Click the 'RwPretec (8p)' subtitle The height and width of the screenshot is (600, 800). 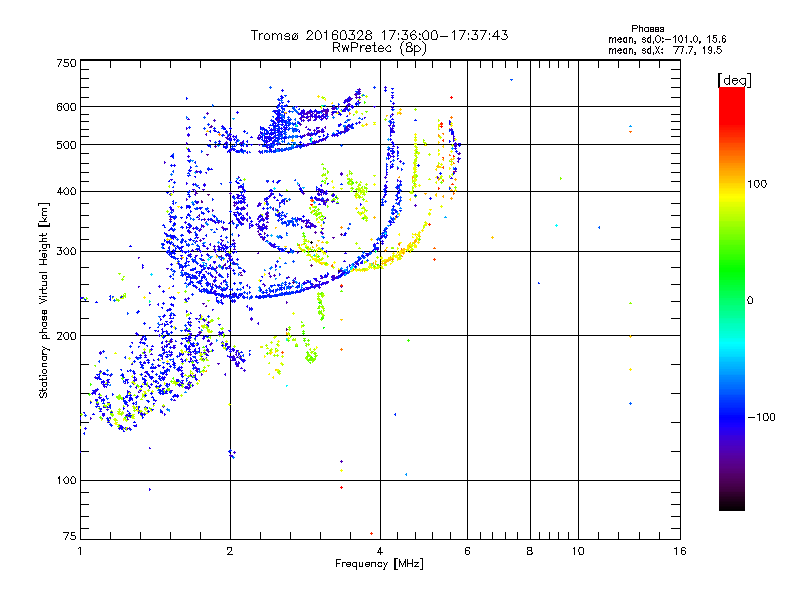tap(379, 48)
